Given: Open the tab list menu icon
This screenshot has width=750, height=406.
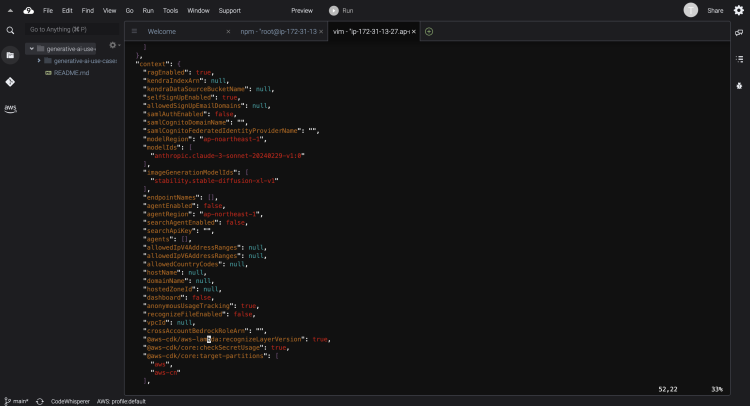Looking at the screenshot, I should click(x=134, y=31).
